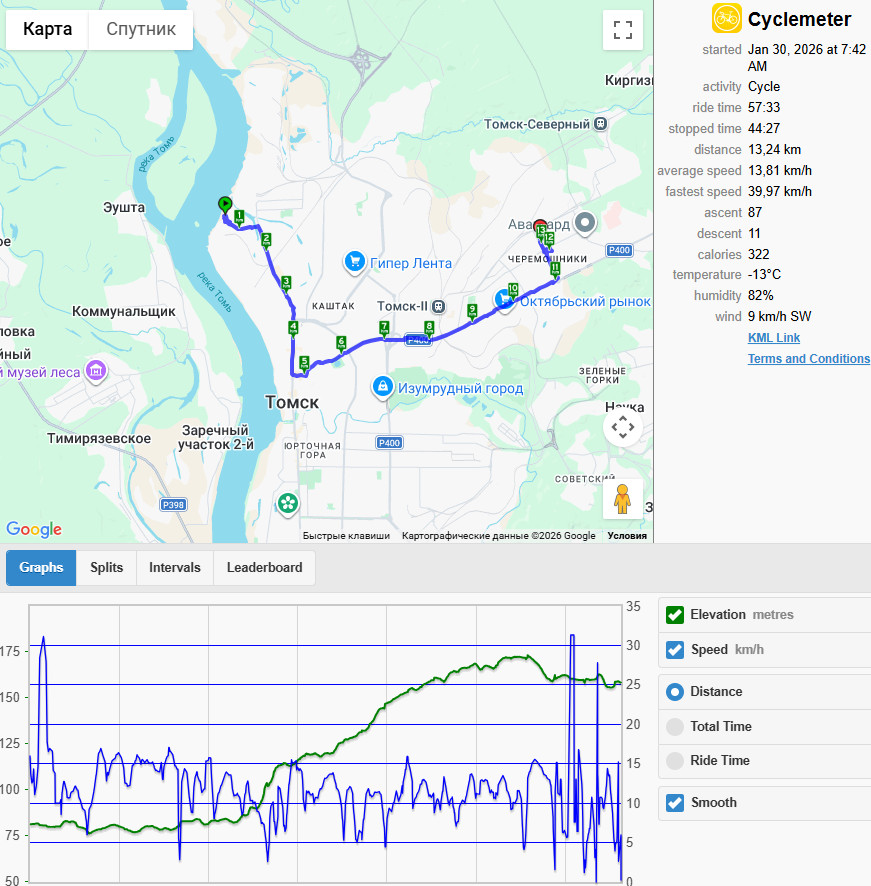Click Быстрые клавиши keyboard shortcuts button
Viewport: 871px width, 886px height.
[346, 536]
